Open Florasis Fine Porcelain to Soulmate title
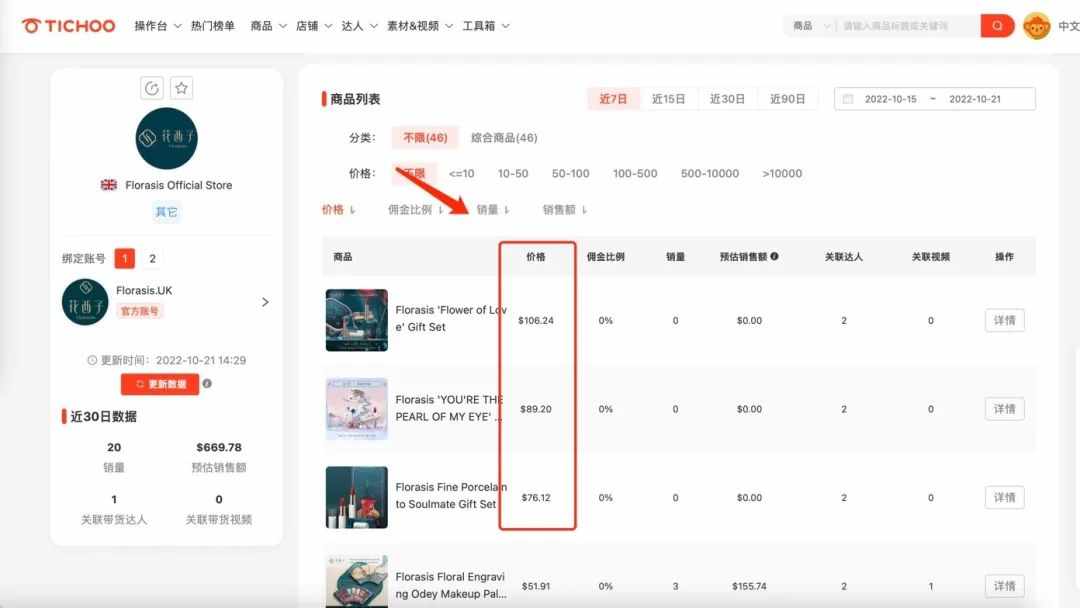 coord(450,496)
